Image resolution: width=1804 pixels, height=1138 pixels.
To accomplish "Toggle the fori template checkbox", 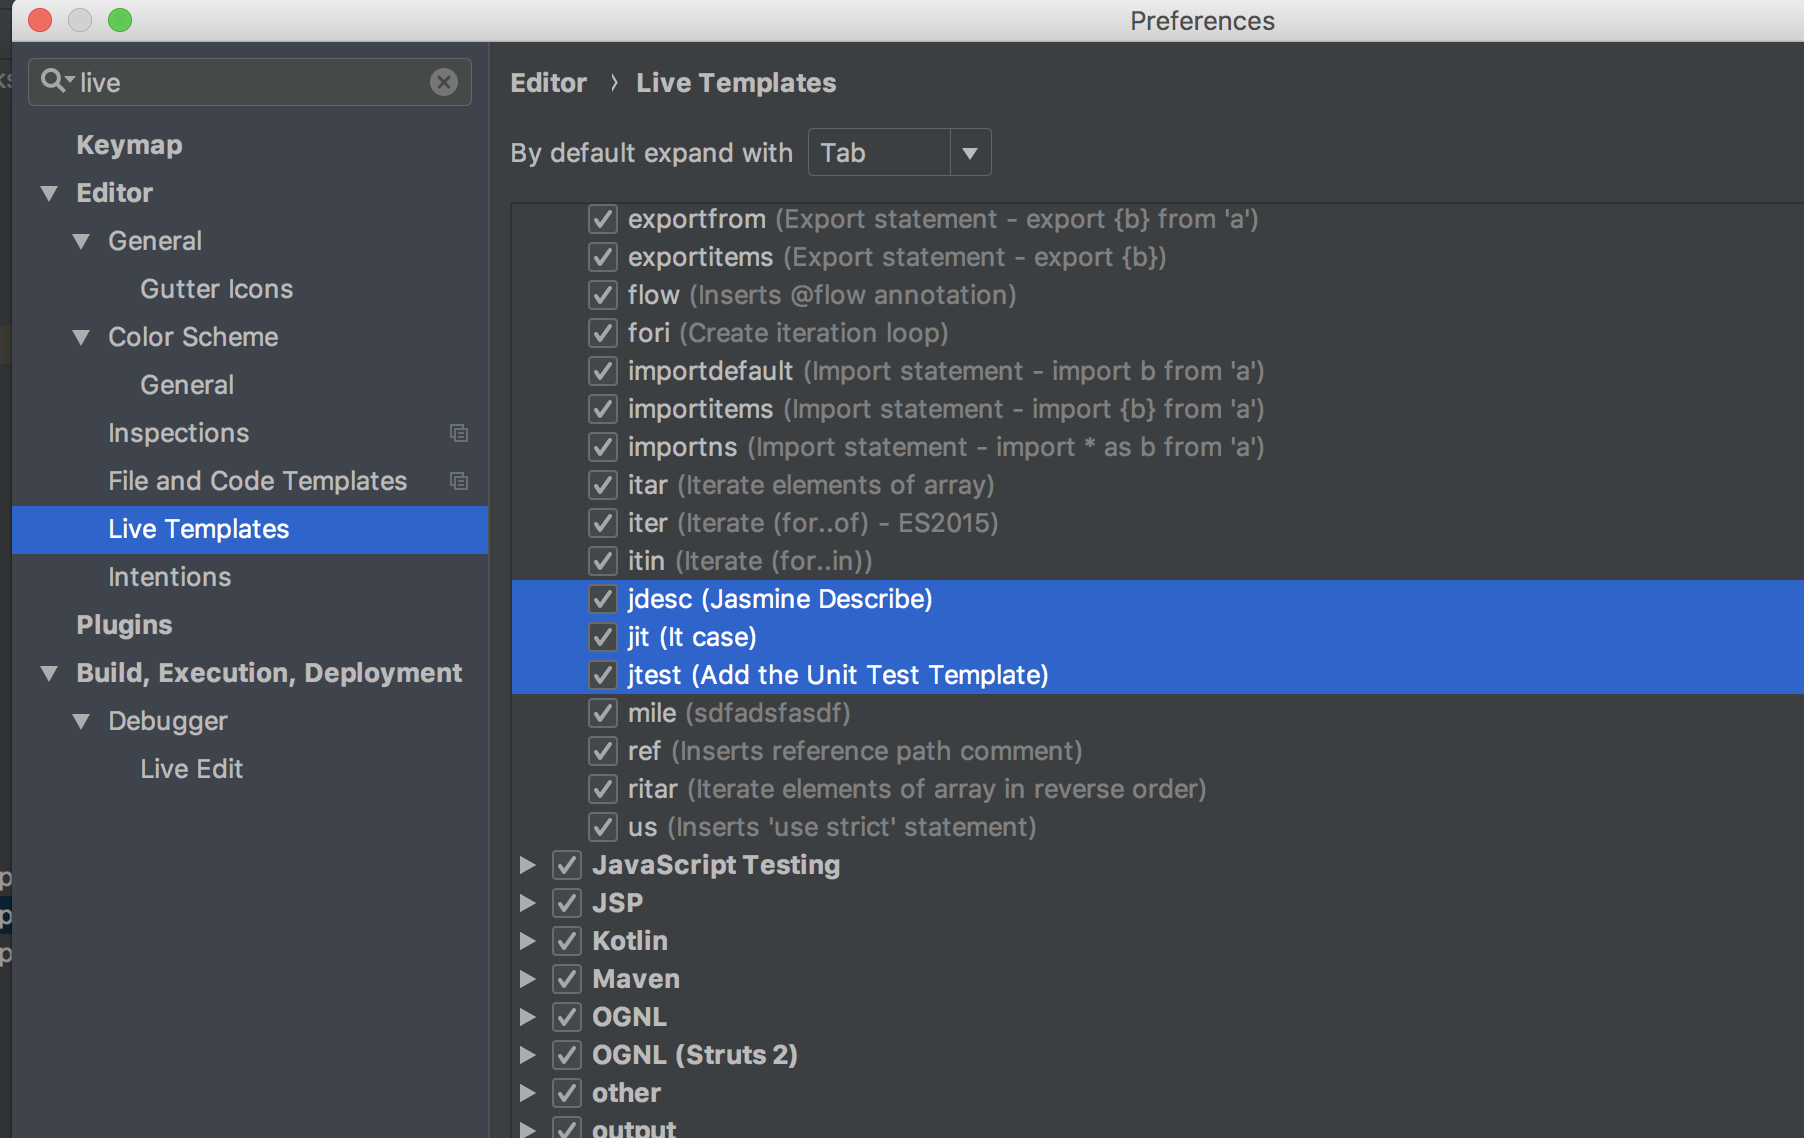I will click(x=603, y=333).
